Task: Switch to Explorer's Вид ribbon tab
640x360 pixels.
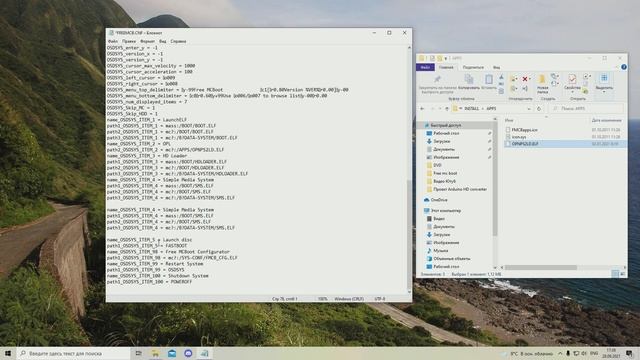Action: pos(496,67)
